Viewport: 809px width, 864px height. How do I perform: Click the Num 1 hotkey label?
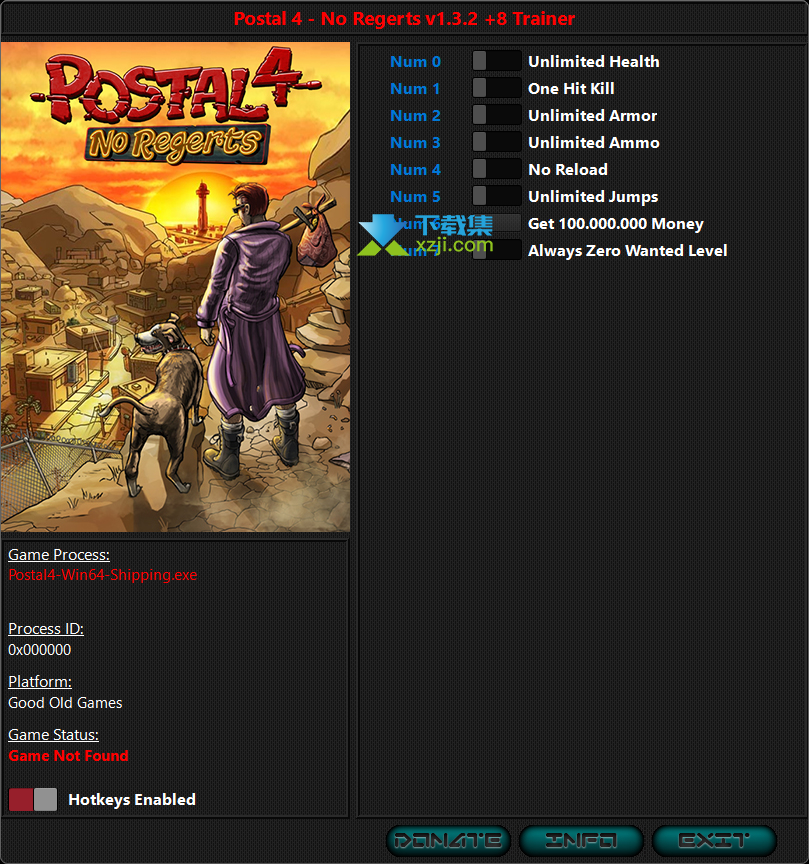pyautogui.click(x=415, y=89)
